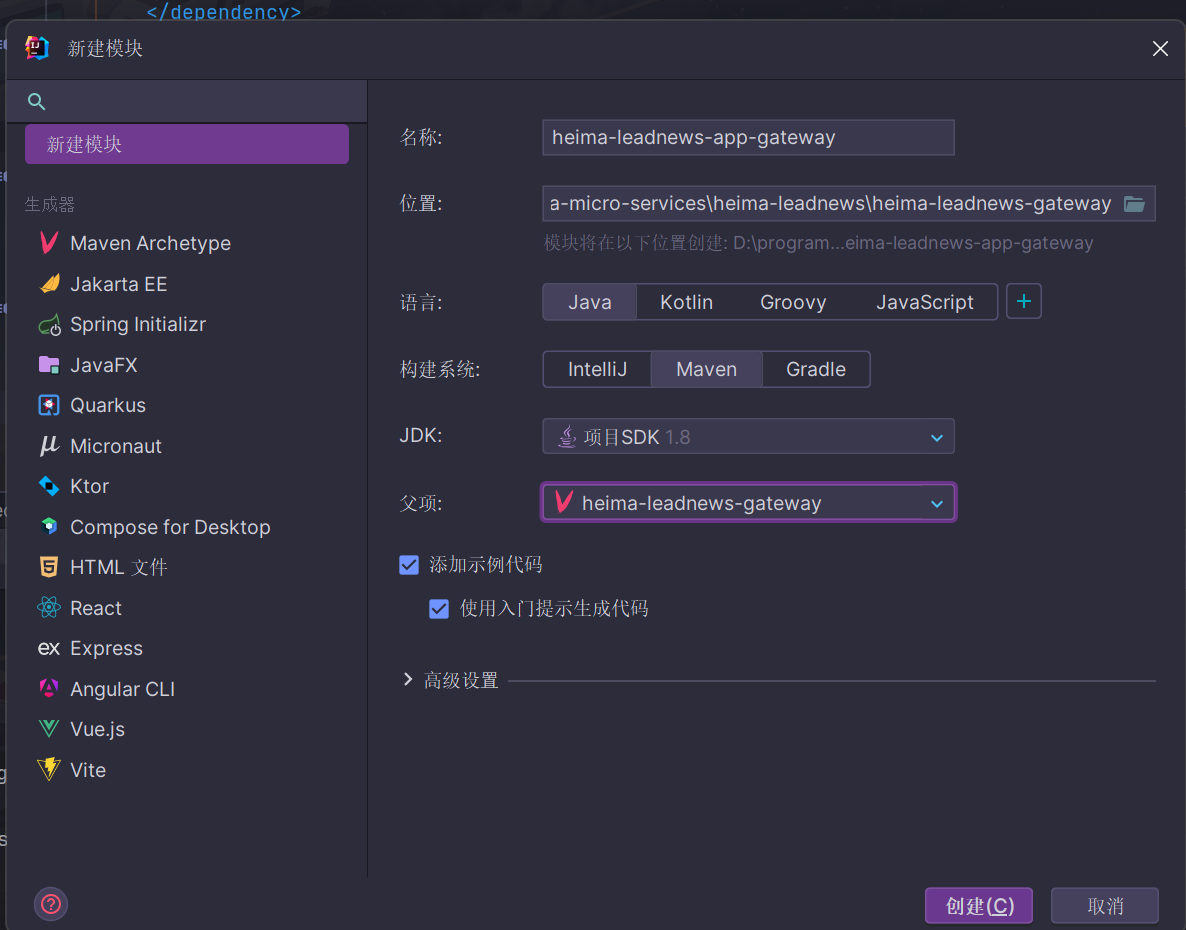Click into the 名称 text field

pos(748,138)
